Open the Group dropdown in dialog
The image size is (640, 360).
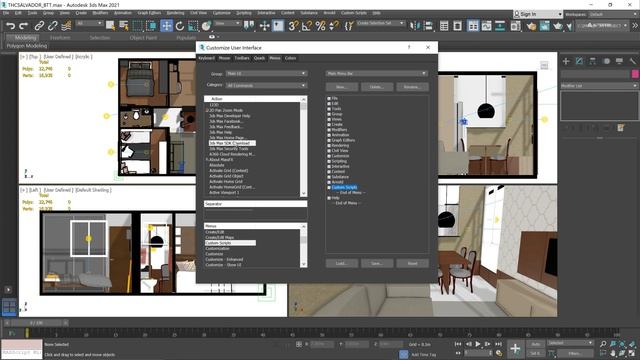tap(266, 73)
